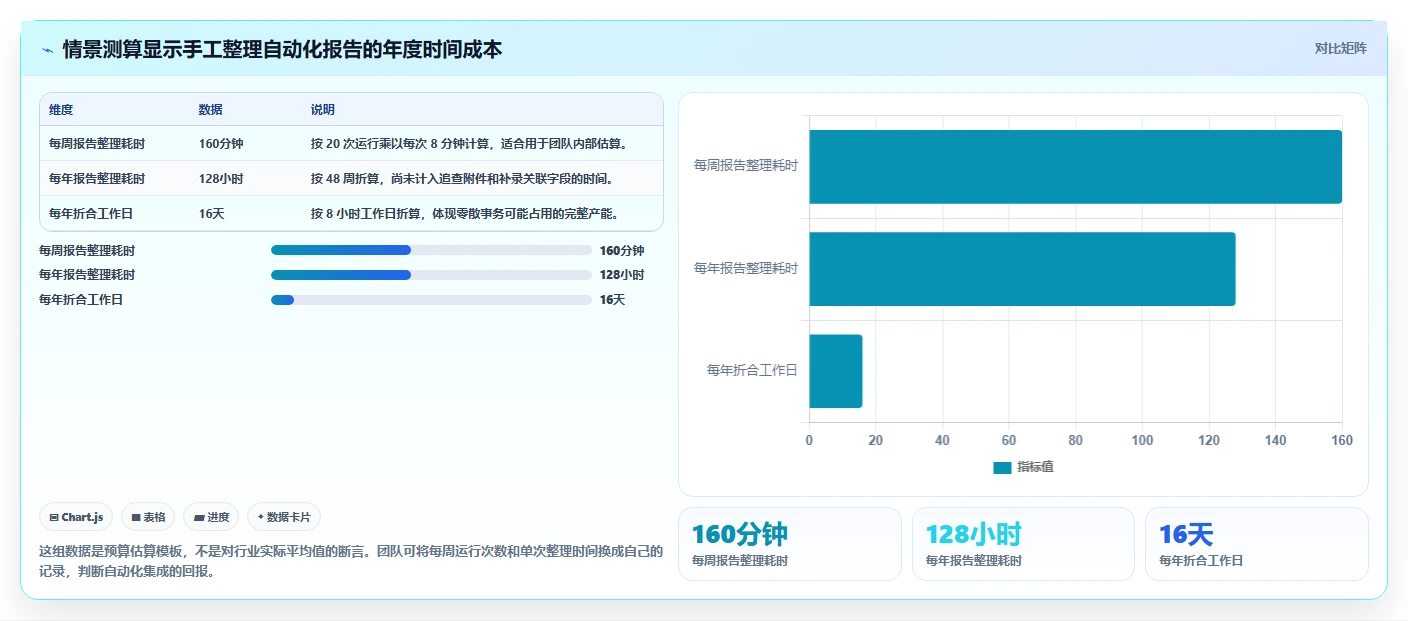Viewport: 1408px width, 621px height.
Task: Click the 每年报告整理耗时 chart bar
Action: pyautogui.click(x=1022, y=269)
